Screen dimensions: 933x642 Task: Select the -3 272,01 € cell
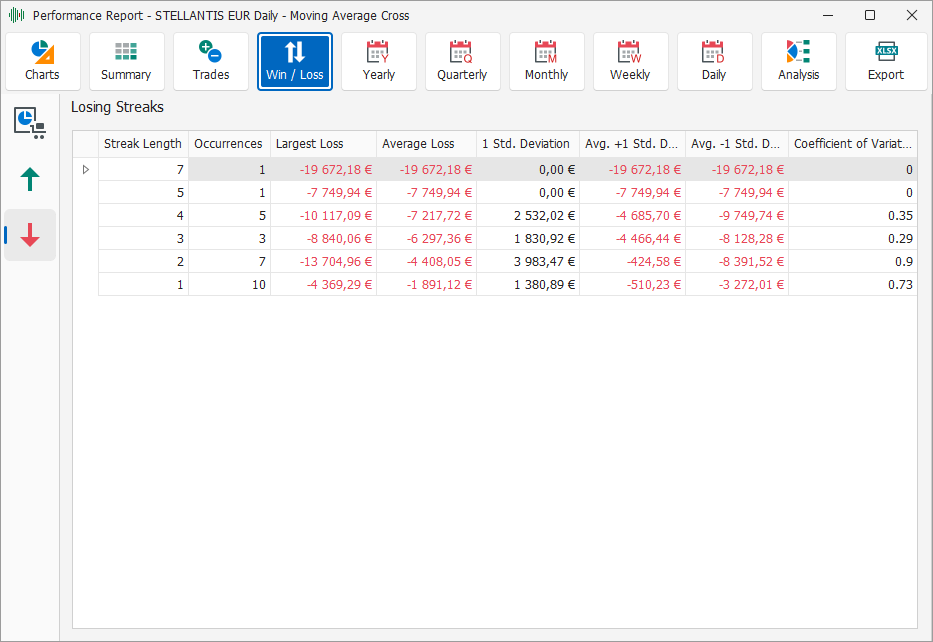tap(737, 284)
